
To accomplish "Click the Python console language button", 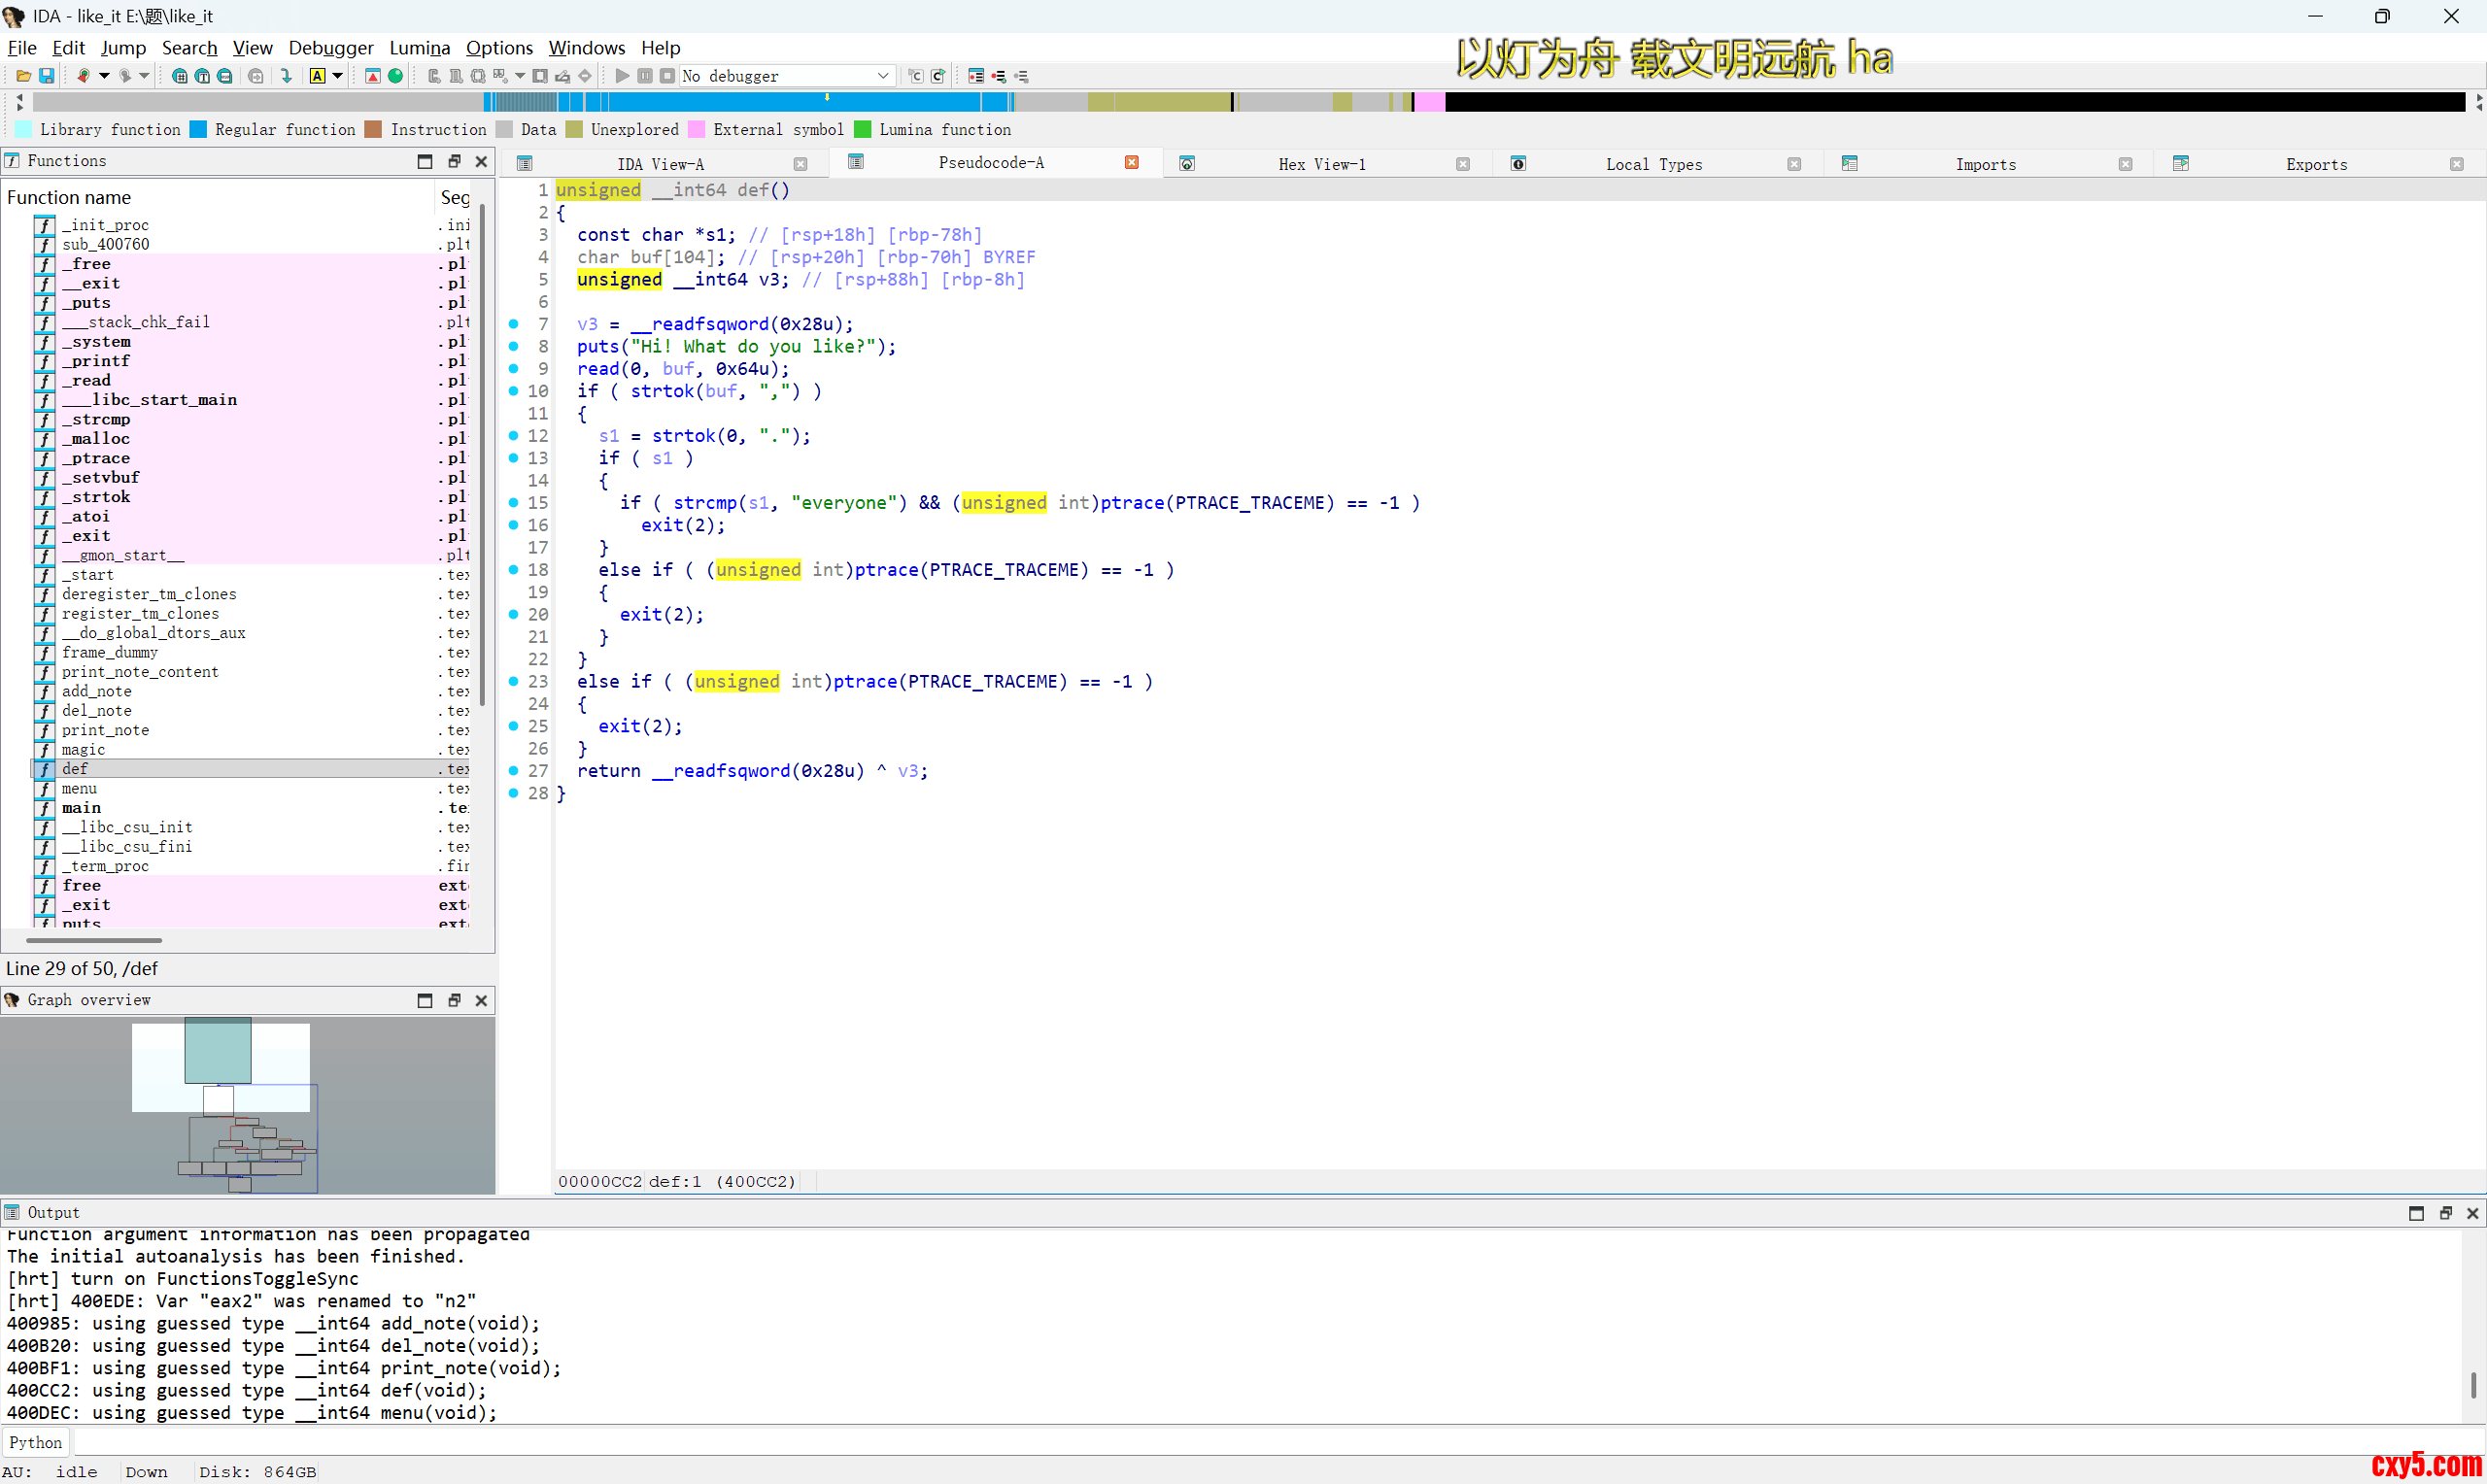I will point(35,1442).
